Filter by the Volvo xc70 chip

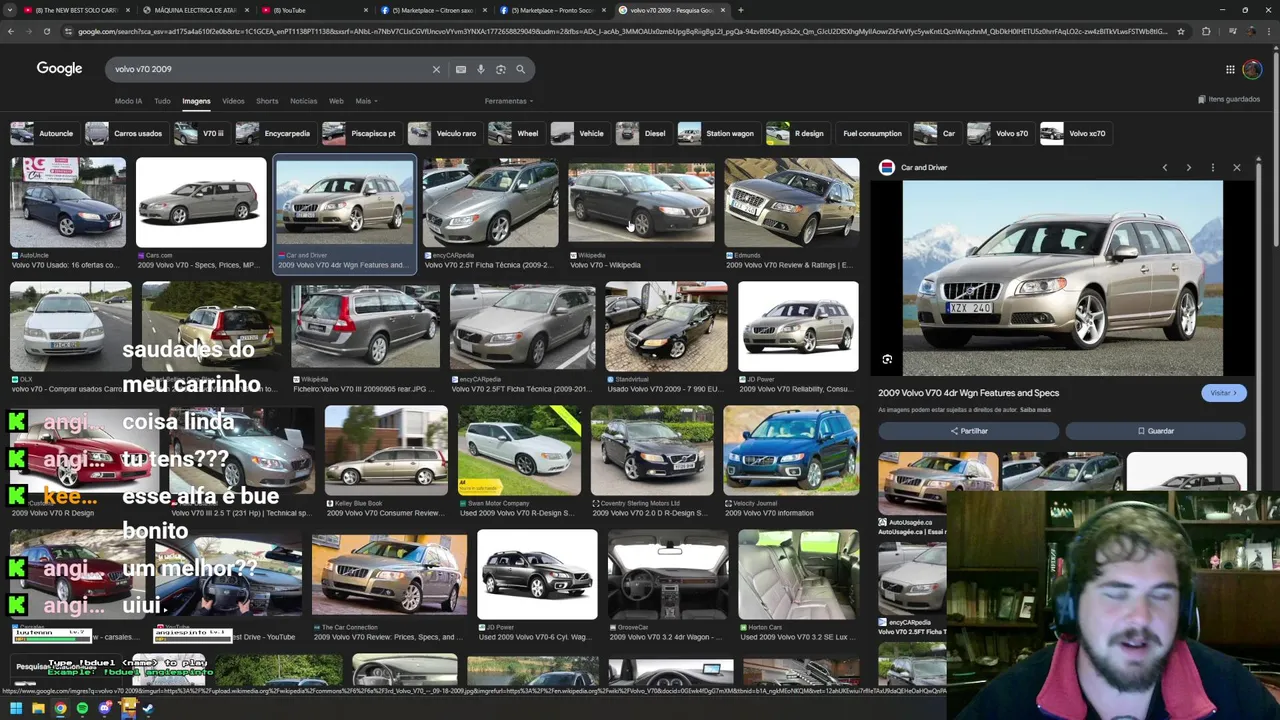click(1074, 133)
